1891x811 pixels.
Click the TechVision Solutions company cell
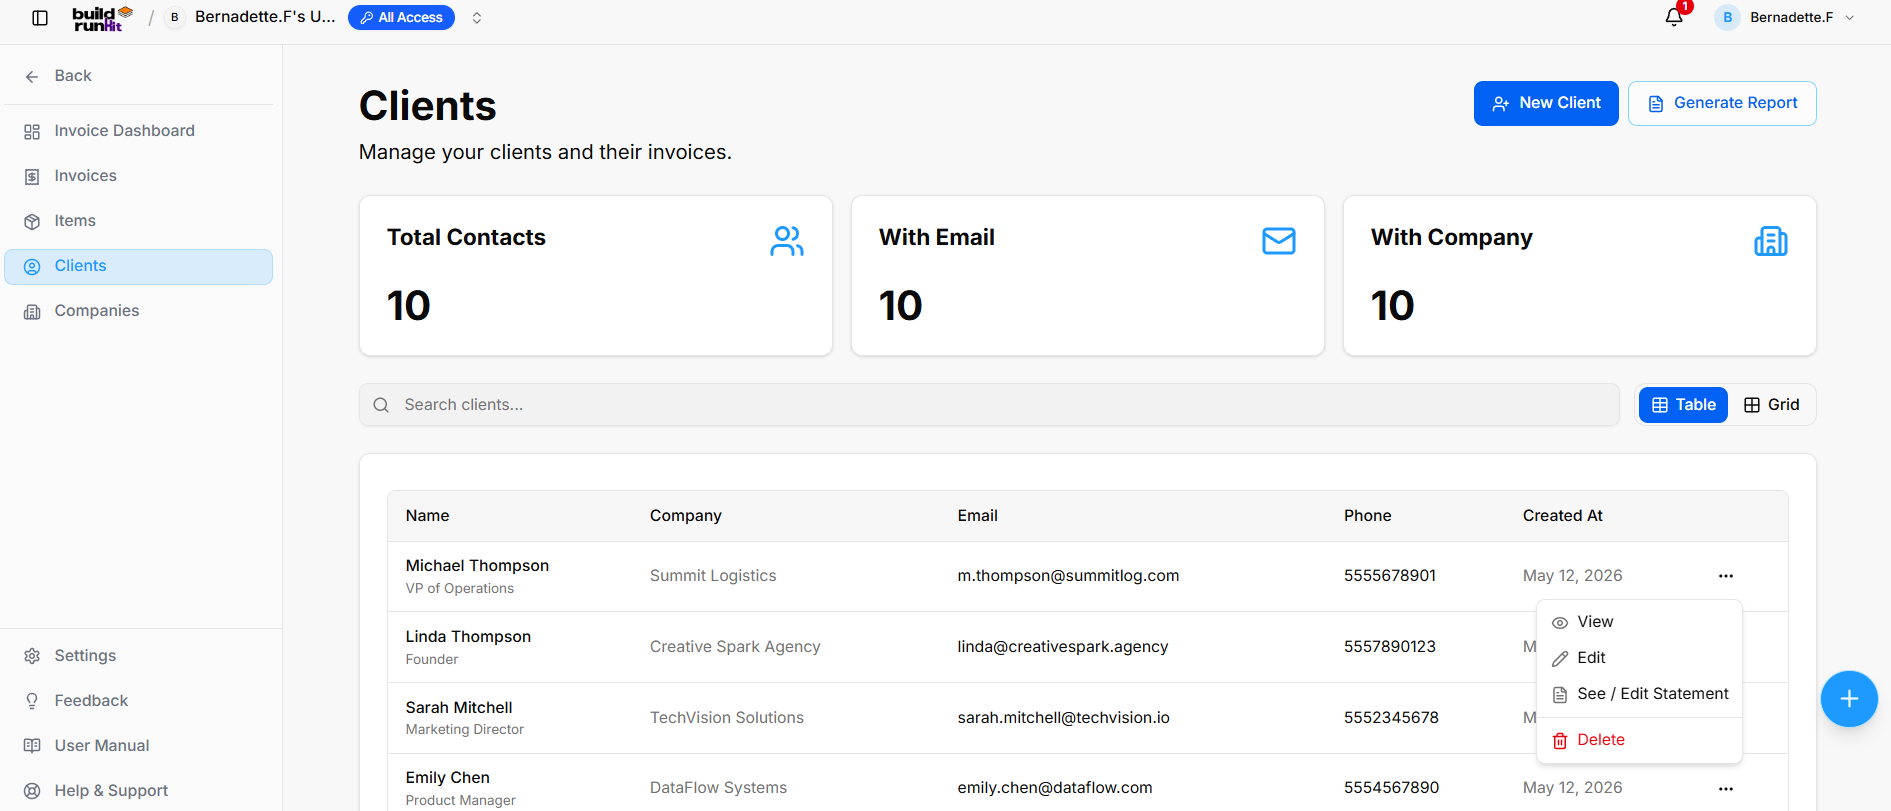pyautogui.click(x=727, y=718)
